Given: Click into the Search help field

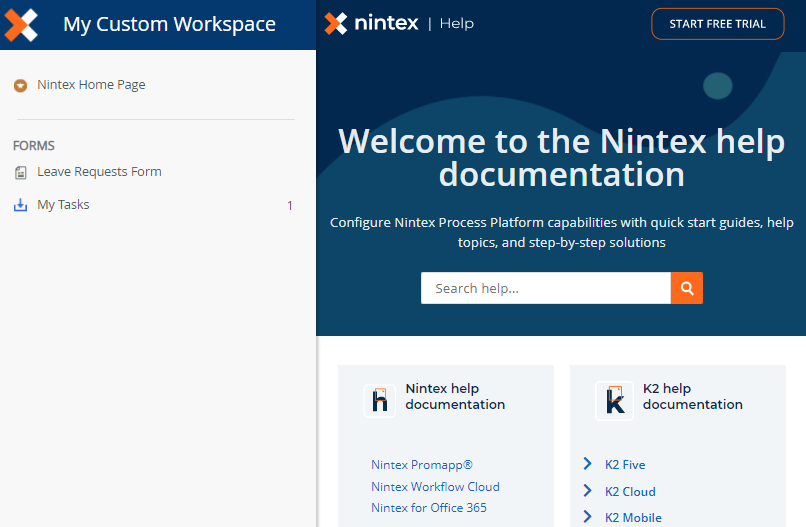Looking at the screenshot, I should (x=545, y=288).
